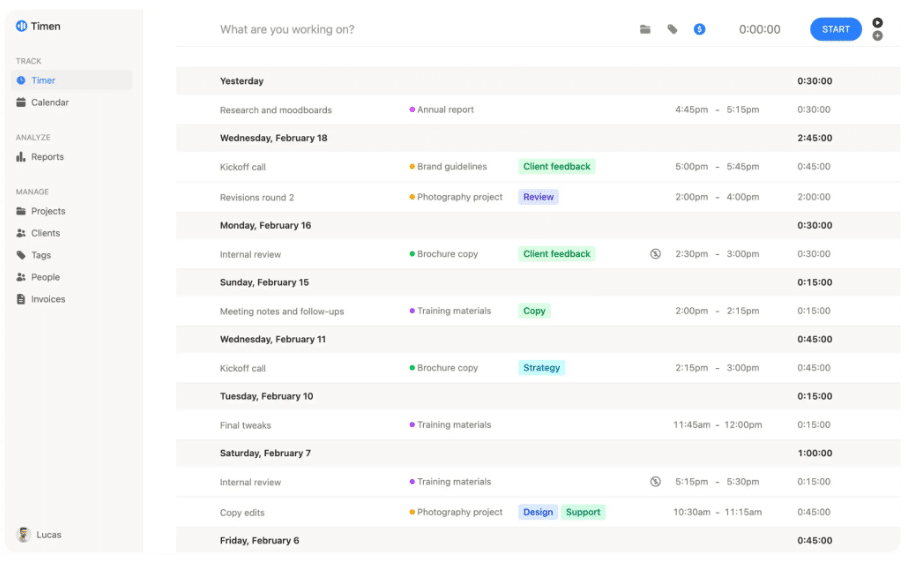Viewport: 909px width, 580px height.
Task: Click the Wednesday, February 18 header
Action: click(x=538, y=138)
